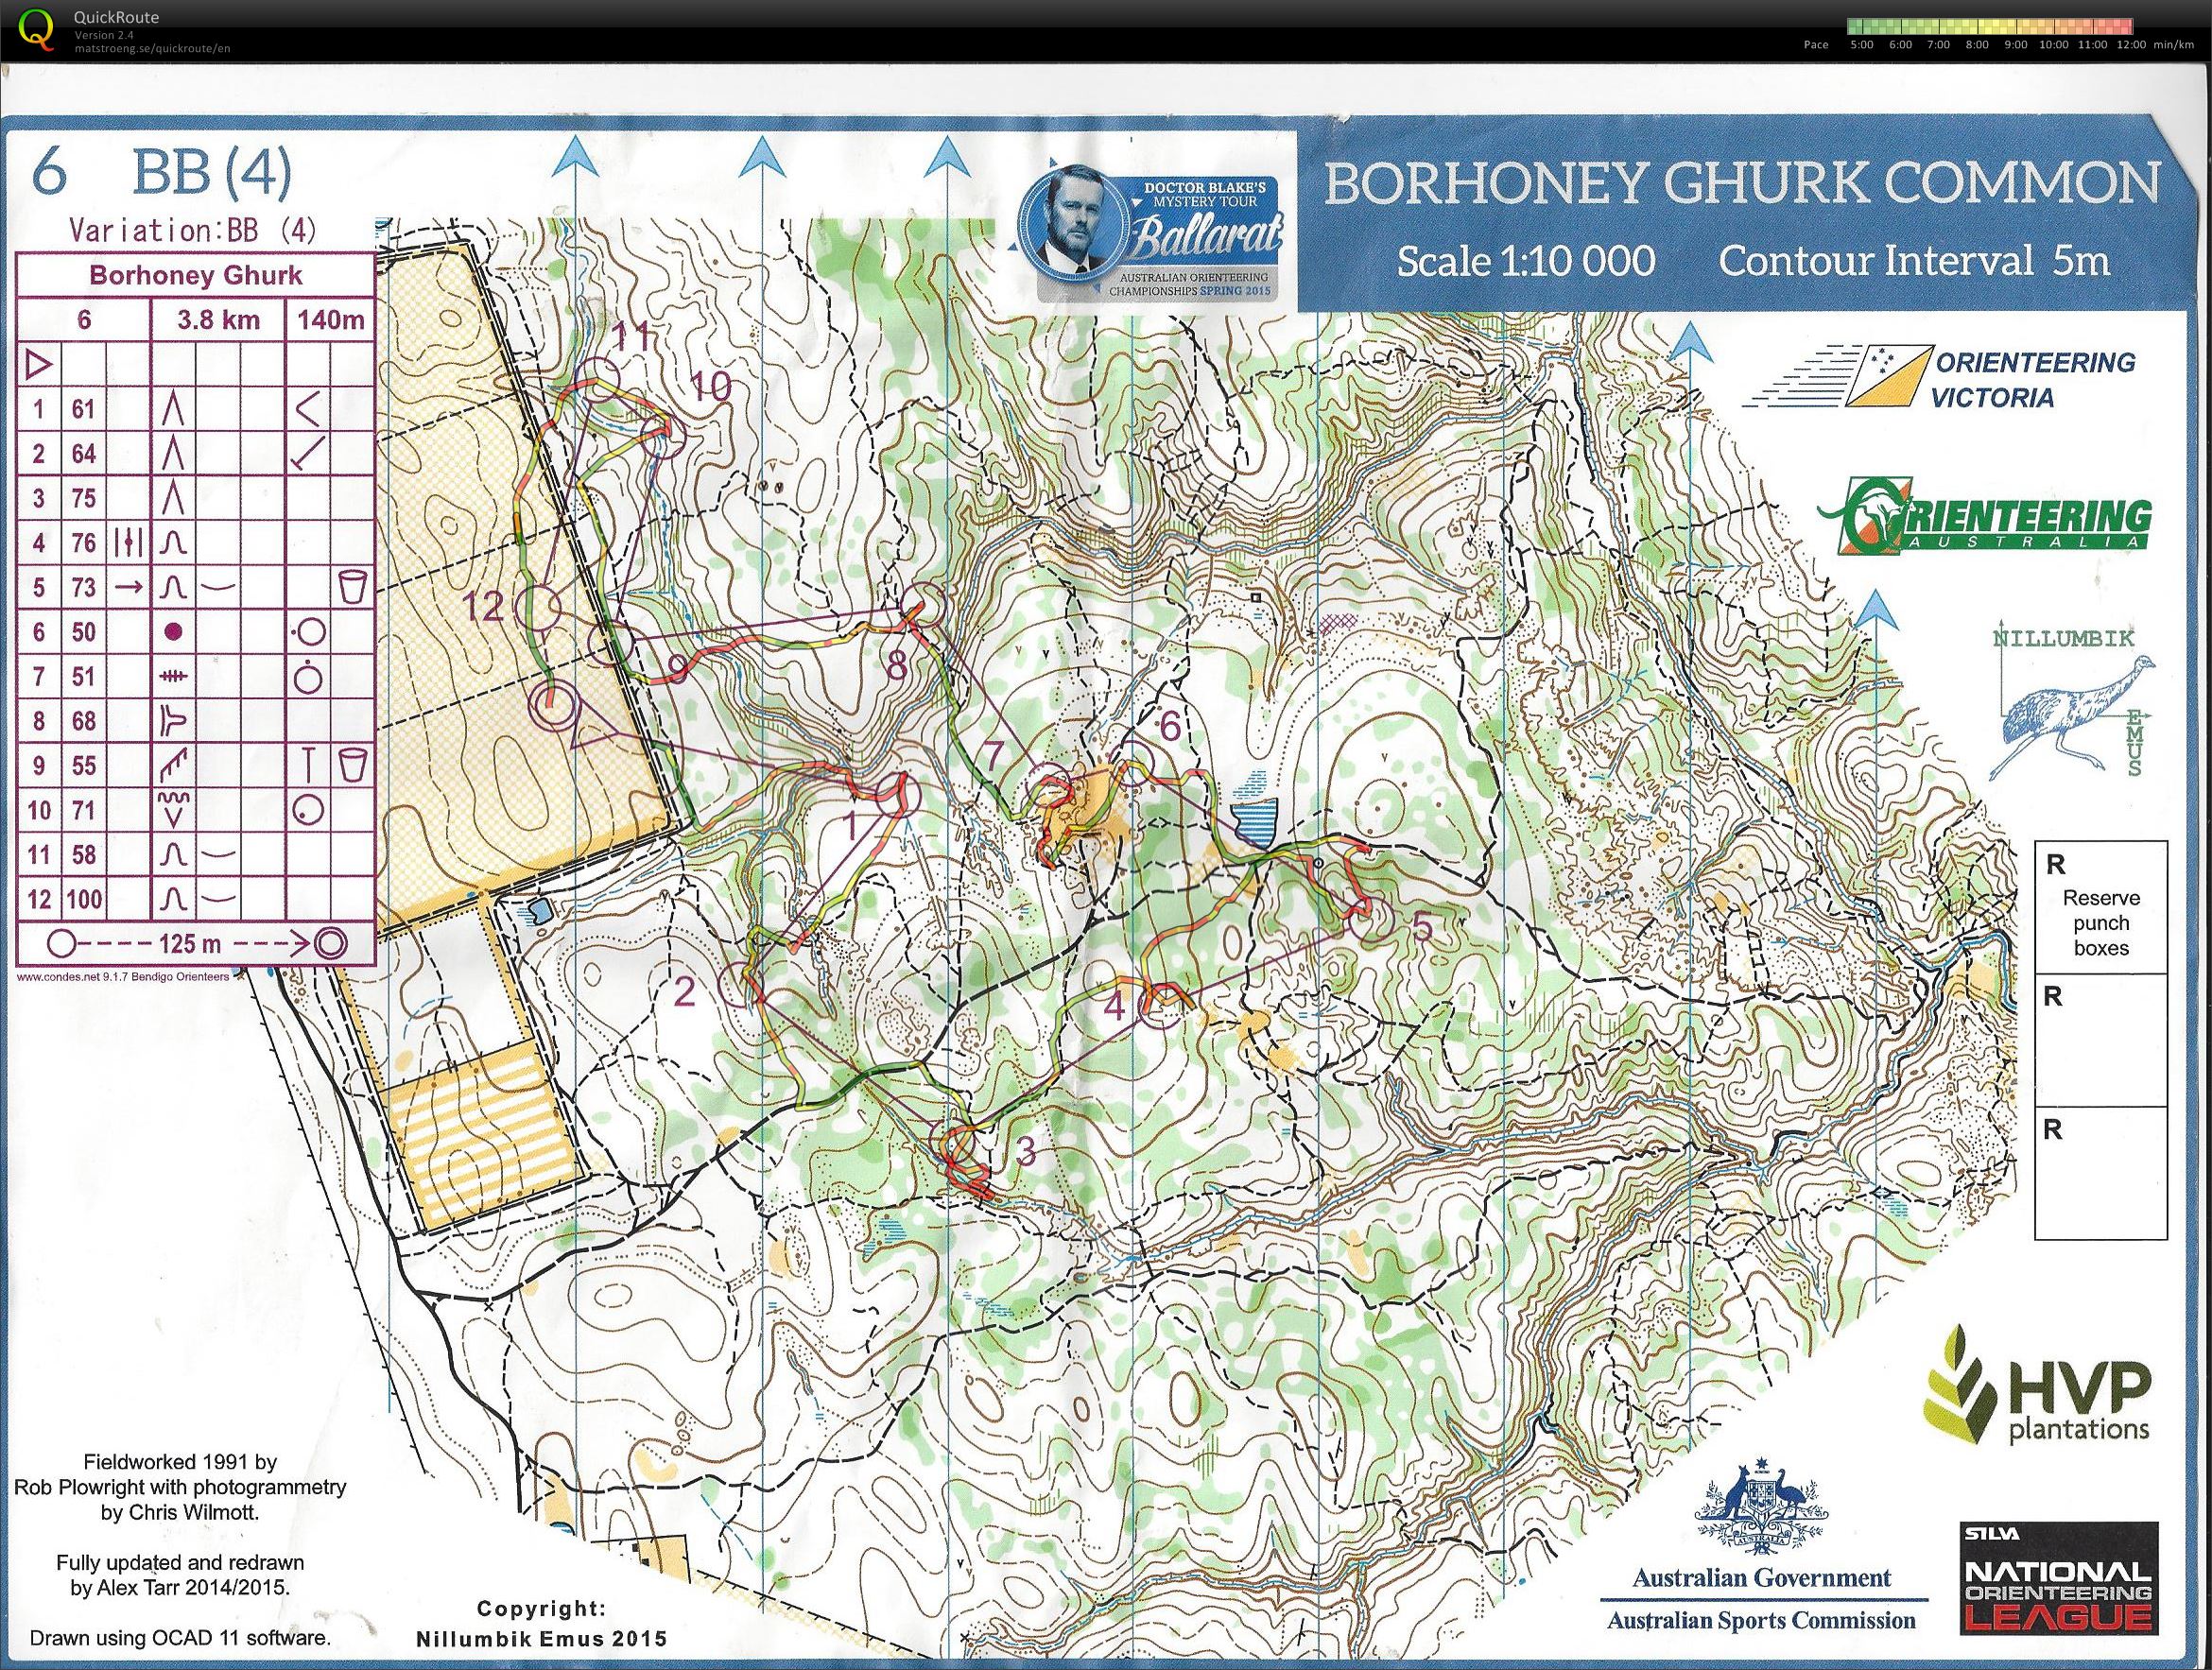Click control circle 11 at the map's top

tap(600, 380)
